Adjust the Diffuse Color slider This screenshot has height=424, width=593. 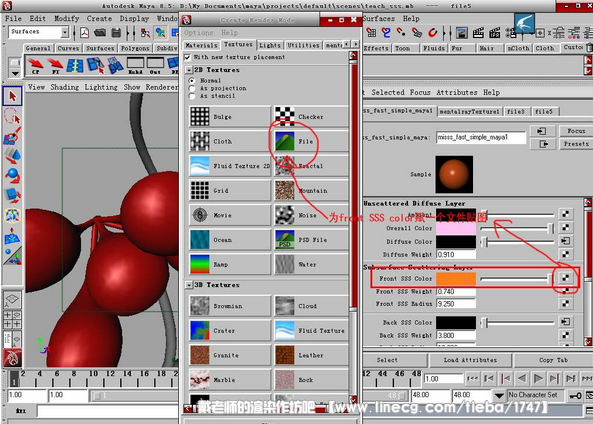[x=517, y=241]
